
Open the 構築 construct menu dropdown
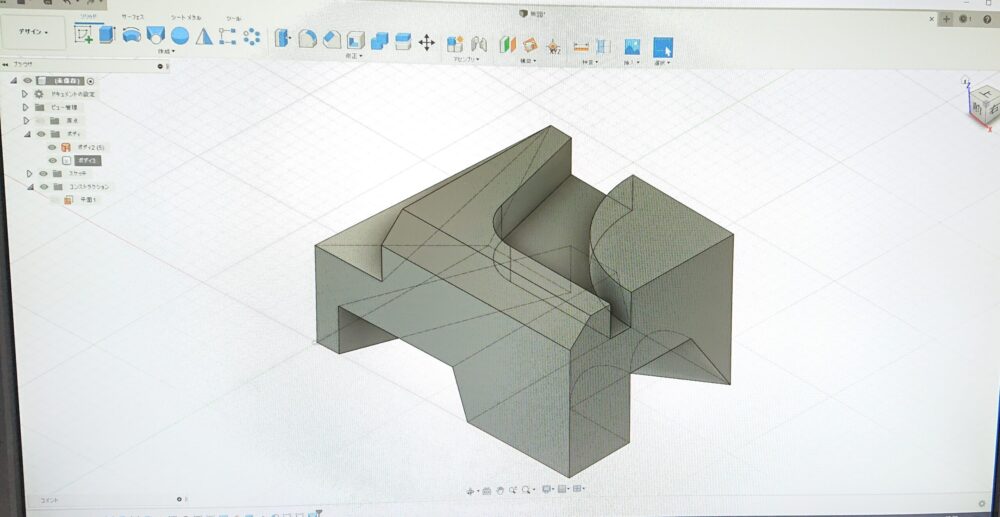coord(529,61)
